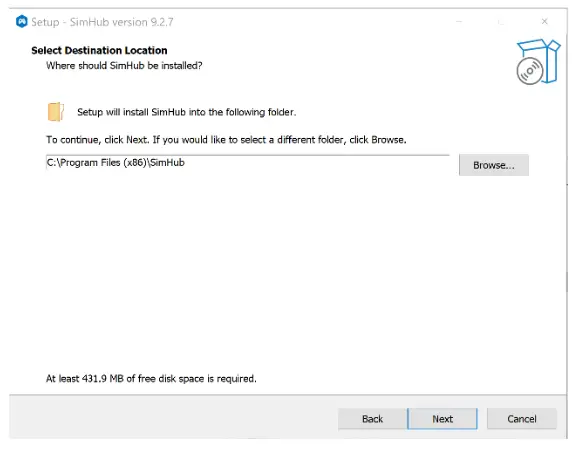Click the SimHub logo in the title bar
Image resolution: width=581 pixels, height=456 pixels.
pyautogui.click(x=21, y=21)
